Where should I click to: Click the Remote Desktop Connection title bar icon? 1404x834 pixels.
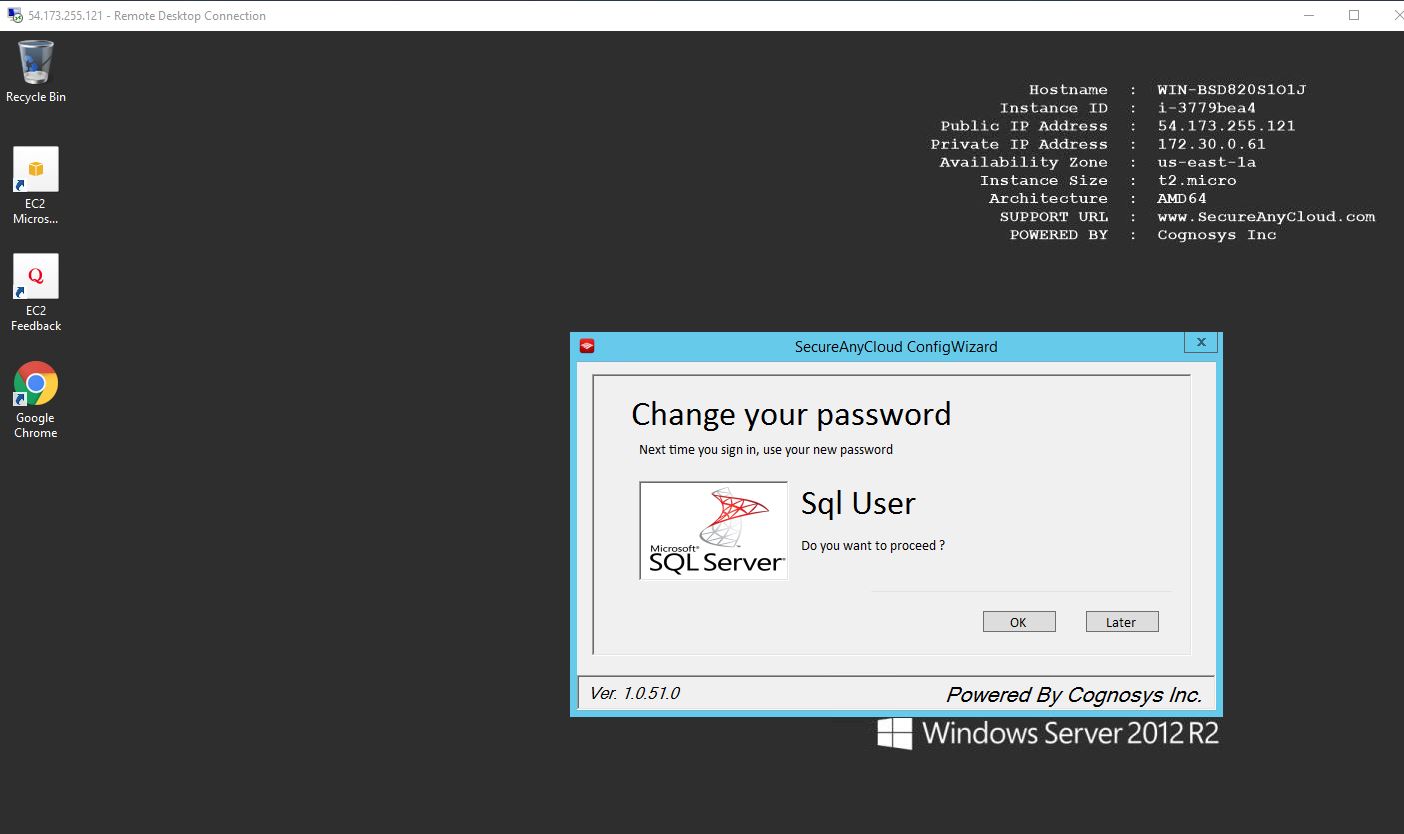point(15,15)
